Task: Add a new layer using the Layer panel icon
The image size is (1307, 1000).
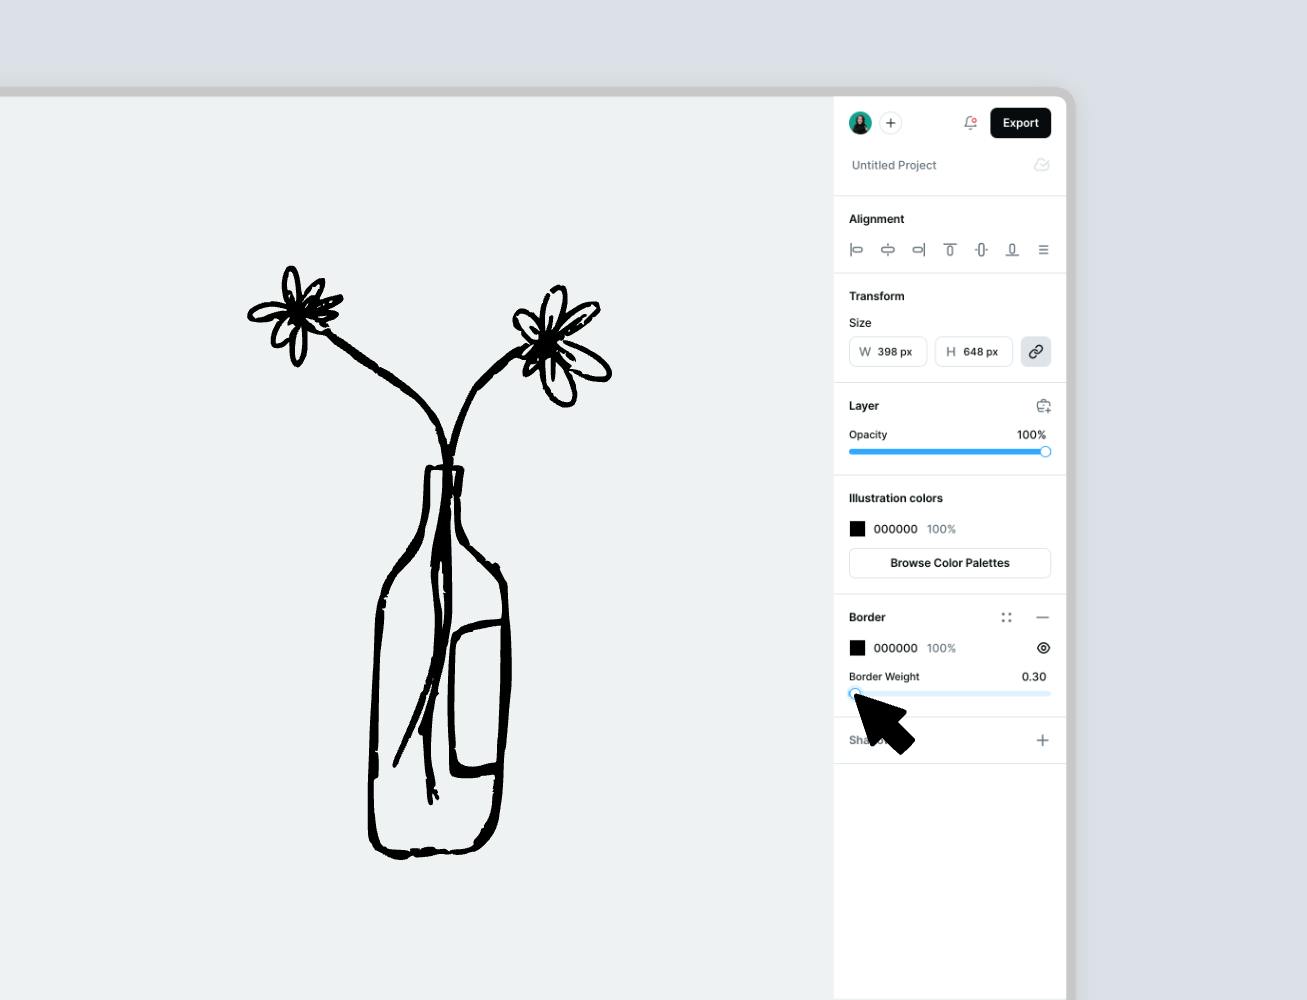Action: coord(1043,405)
